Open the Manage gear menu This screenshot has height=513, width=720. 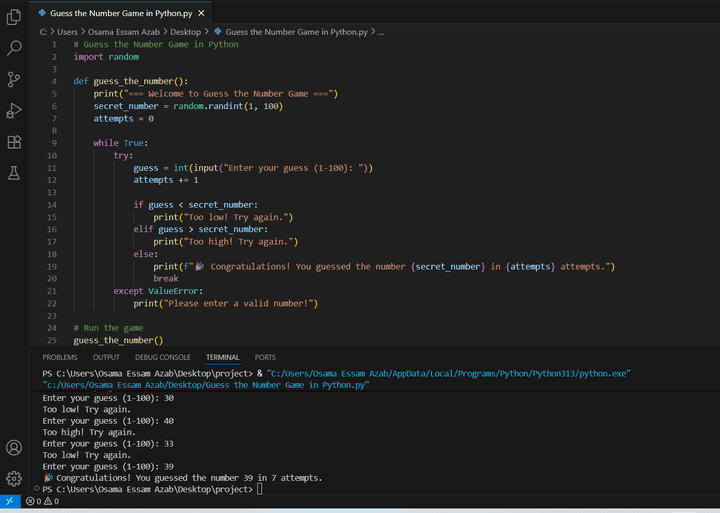point(14,478)
